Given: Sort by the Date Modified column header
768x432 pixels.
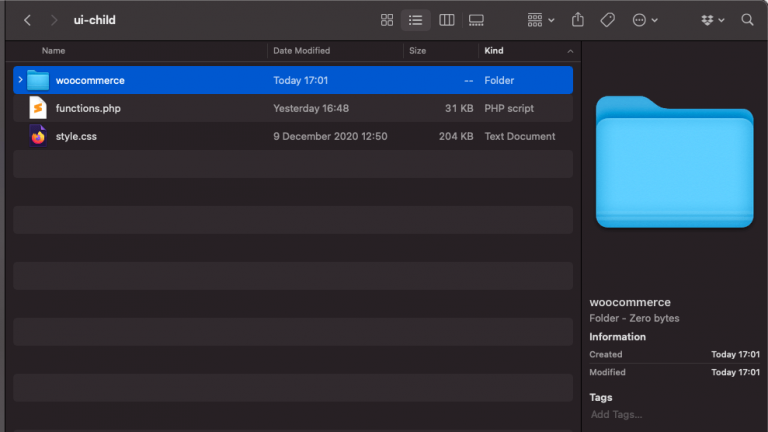Looking at the screenshot, I should click(302, 50).
